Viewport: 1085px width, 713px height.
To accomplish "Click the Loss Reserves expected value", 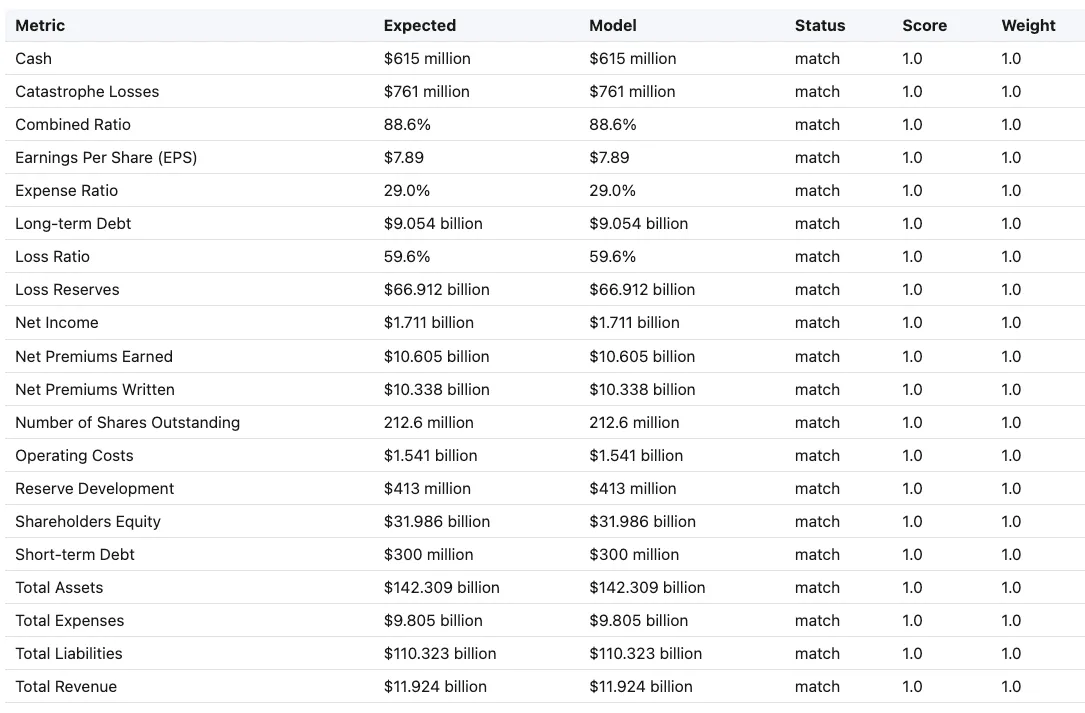I will [436, 289].
